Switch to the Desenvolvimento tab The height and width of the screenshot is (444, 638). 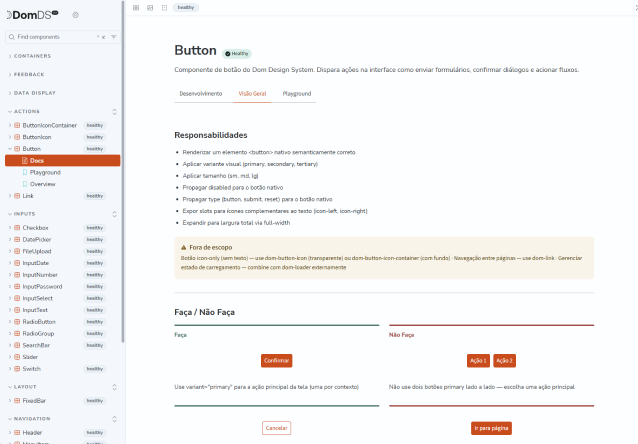(201, 94)
